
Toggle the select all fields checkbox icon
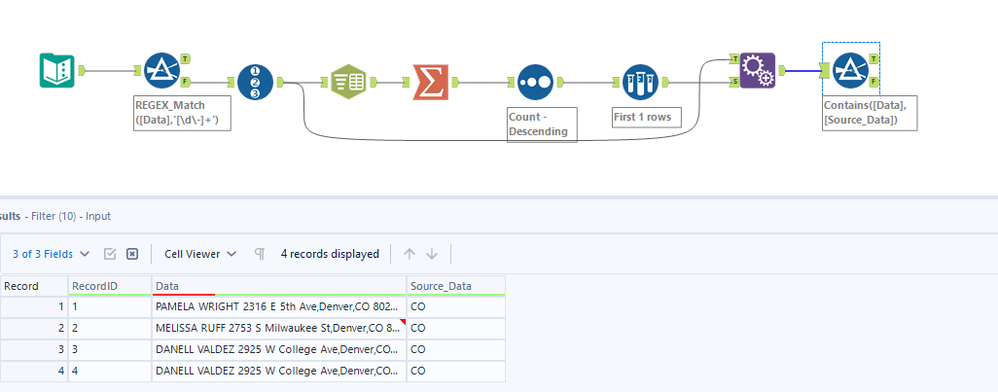tap(109, 254)
